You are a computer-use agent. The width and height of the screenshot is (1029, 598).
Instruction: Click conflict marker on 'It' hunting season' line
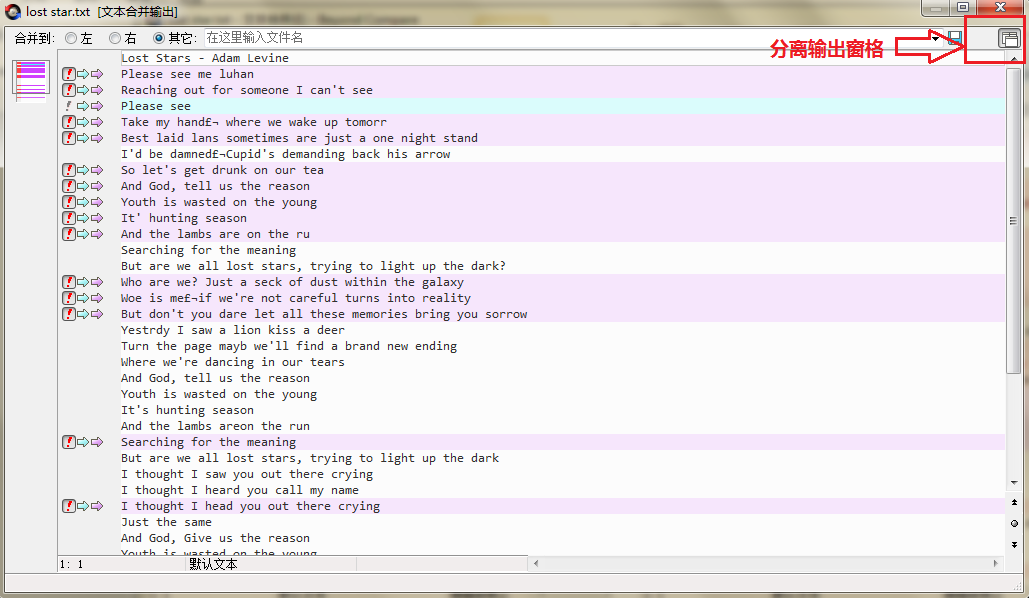tap(69, 218)
